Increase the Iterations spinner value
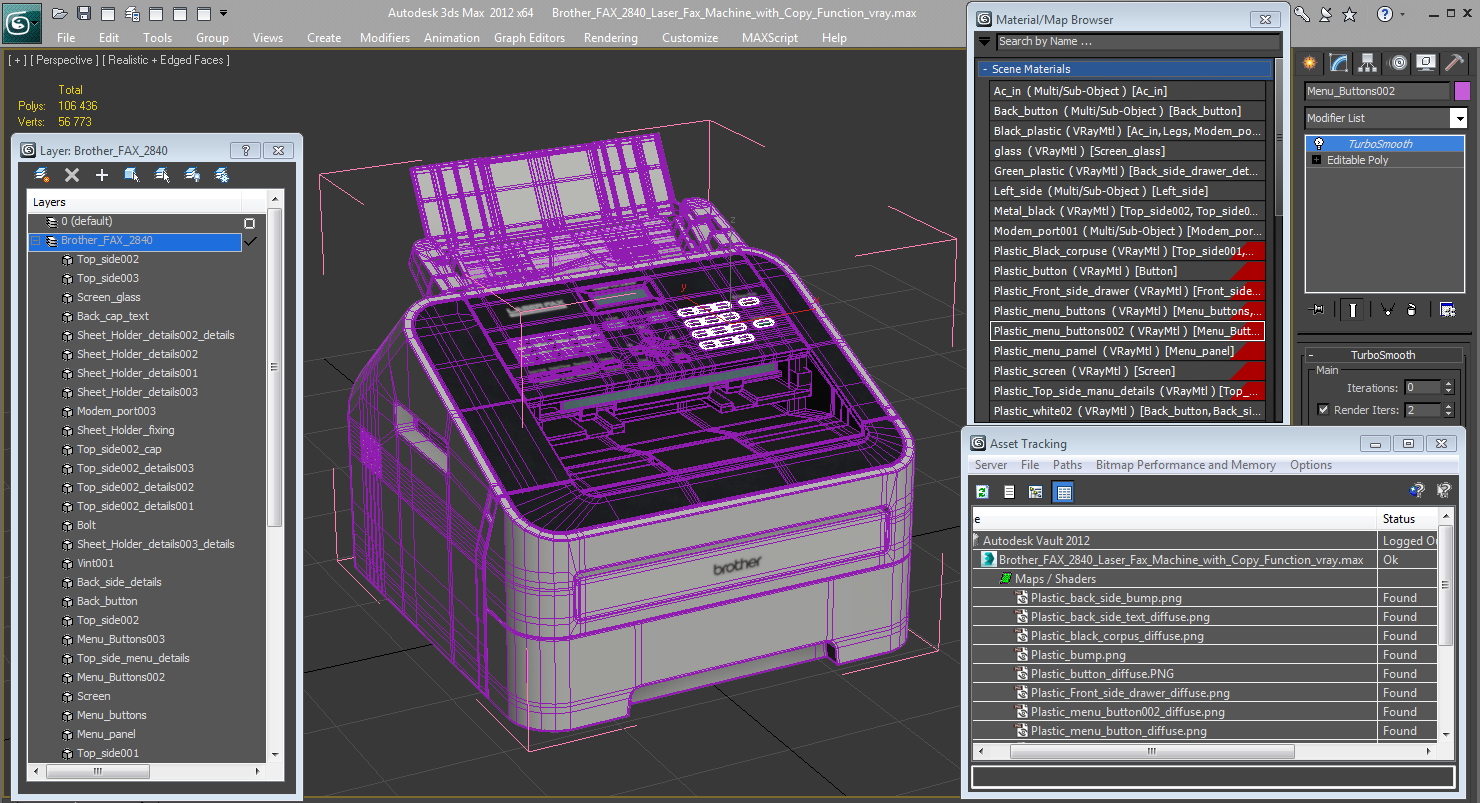This screenshot has height=803, width=1480. click(x=1447, y=384)
